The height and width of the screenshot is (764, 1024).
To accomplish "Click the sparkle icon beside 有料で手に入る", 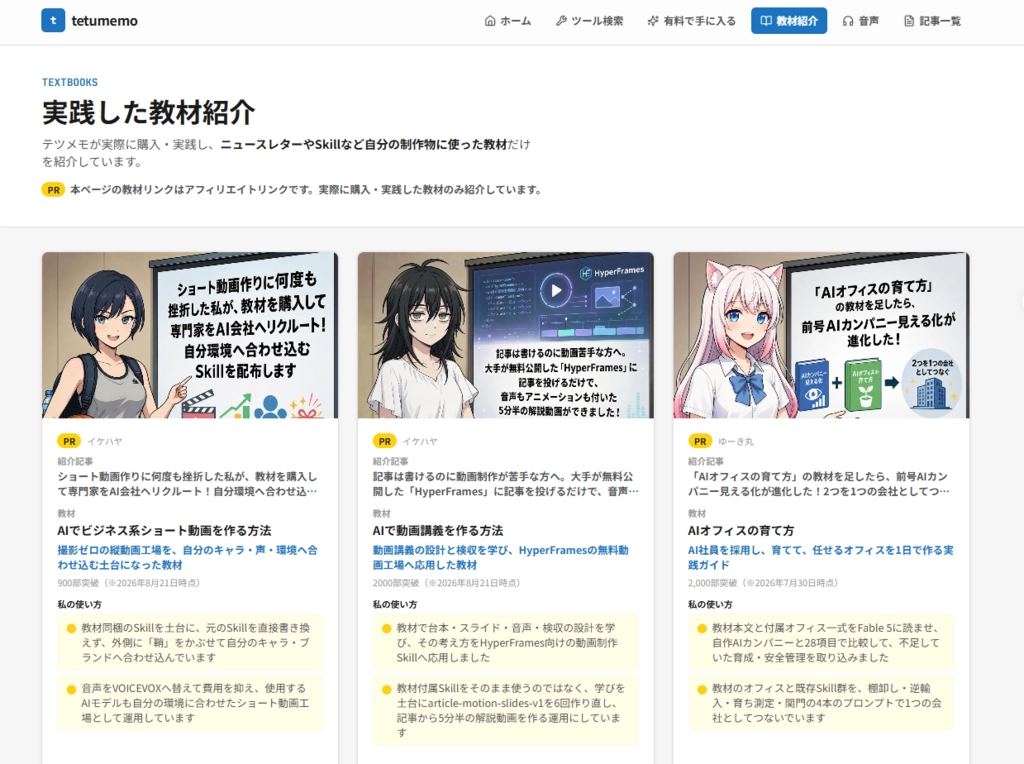I will point(652,21).
